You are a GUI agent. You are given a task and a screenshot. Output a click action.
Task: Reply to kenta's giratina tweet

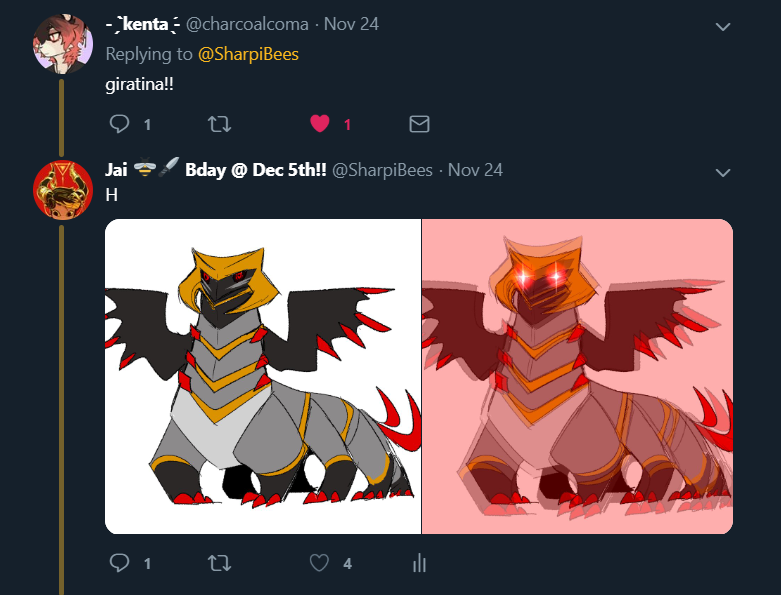tap(119, 123)
